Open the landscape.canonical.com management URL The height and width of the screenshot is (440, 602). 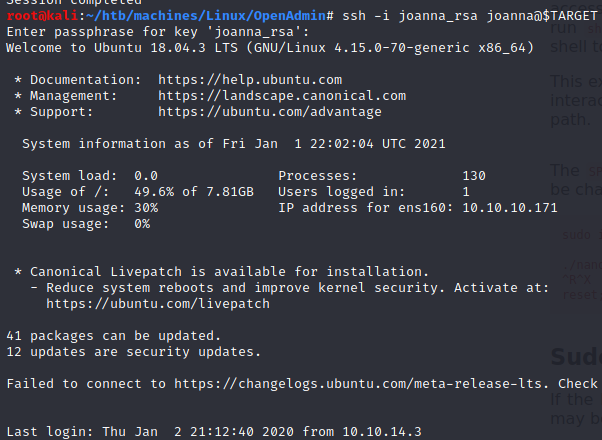tap(282, 96)
